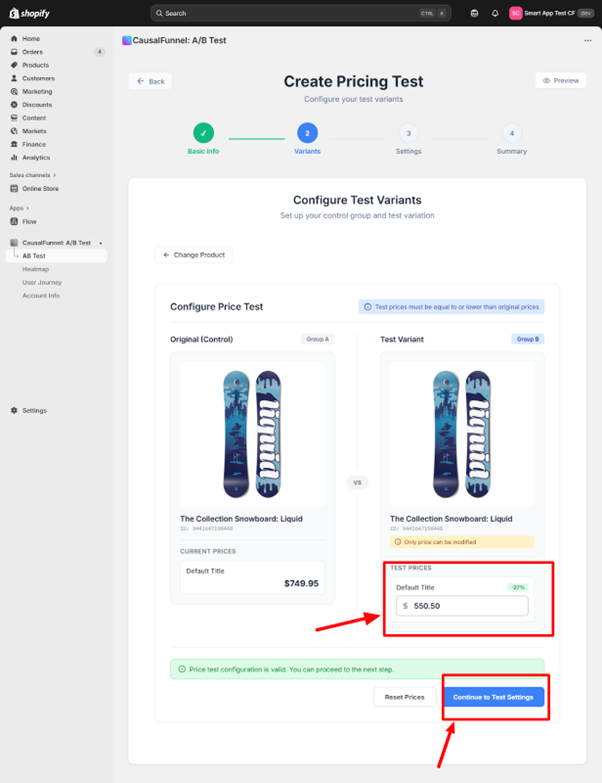Click the Shopify search bar
602x783 pixels.
pos(300,13)
